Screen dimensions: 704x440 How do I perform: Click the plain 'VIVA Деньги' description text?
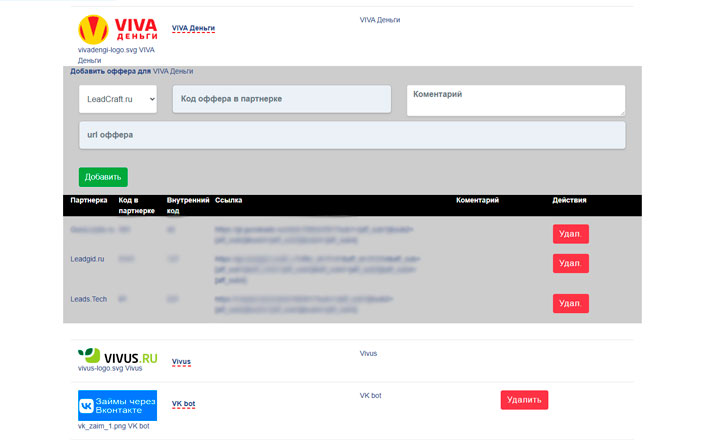[x=380, y=20]
